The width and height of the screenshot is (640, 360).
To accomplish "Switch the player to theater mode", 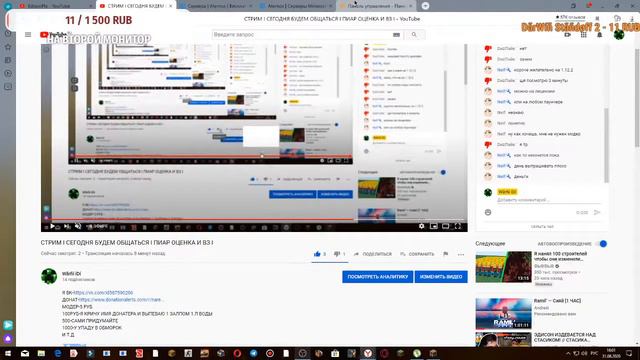I will click(x=446, y=226).
